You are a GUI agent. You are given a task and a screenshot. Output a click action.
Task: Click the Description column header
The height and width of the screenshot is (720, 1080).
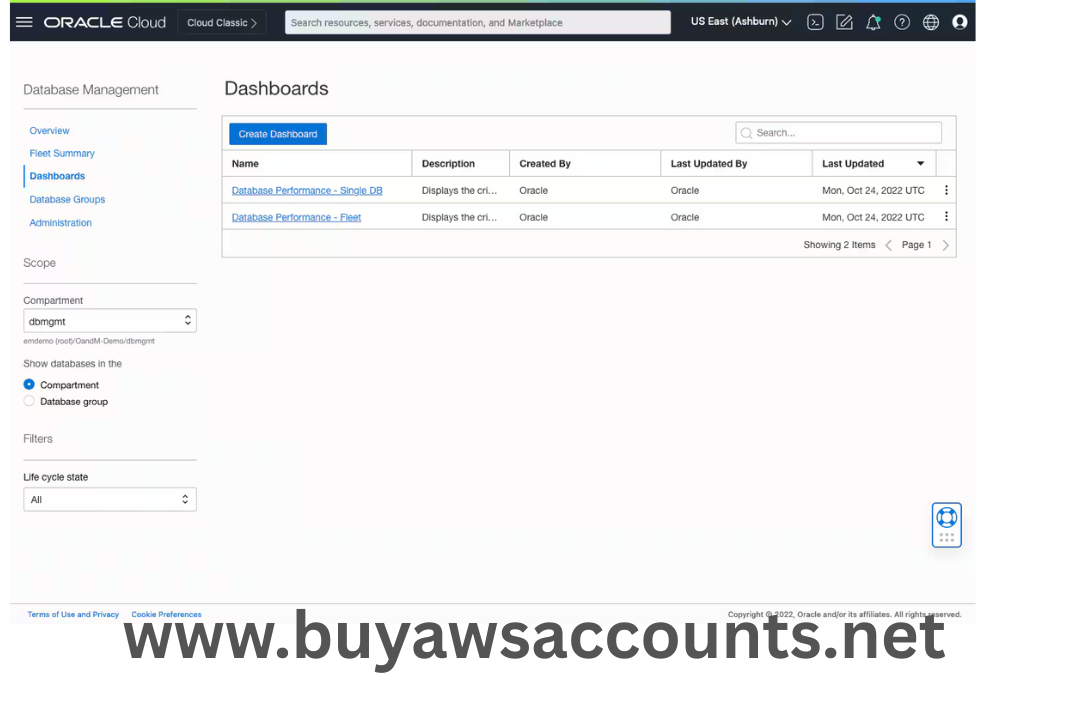pyautogui.click(x=448, y=163)
